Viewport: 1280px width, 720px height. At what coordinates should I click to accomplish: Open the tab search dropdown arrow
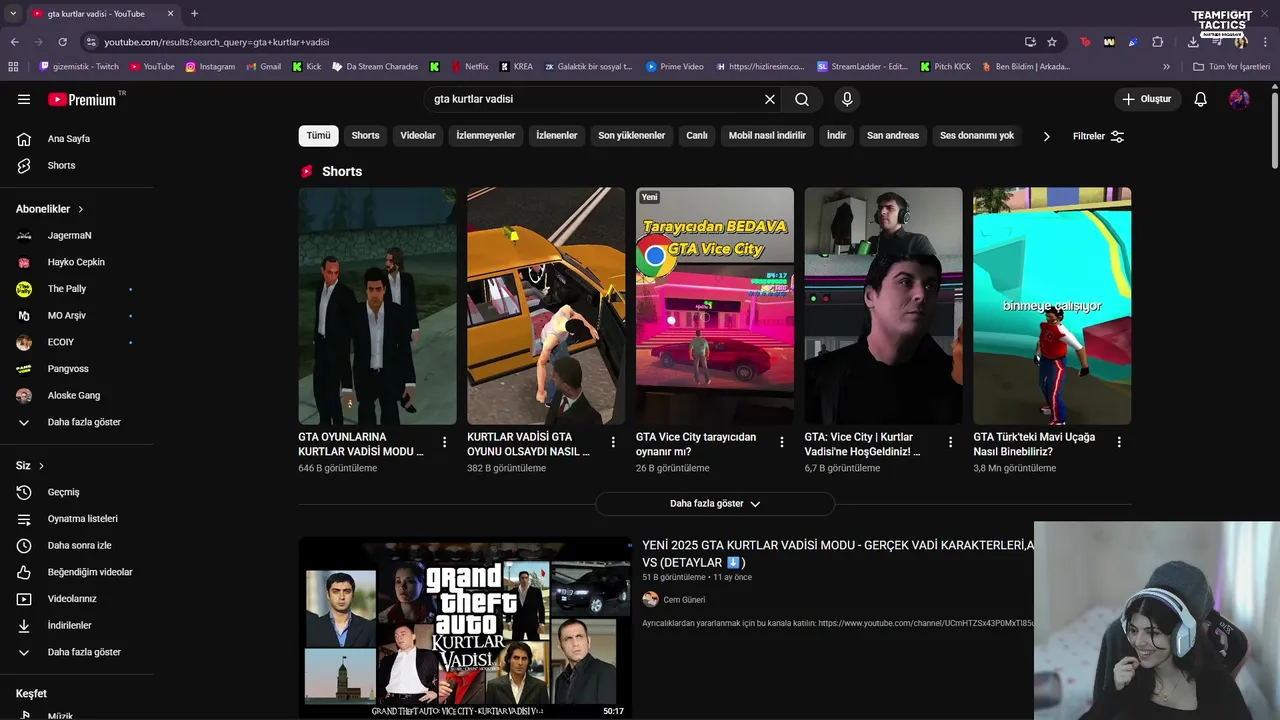[13, 14]
